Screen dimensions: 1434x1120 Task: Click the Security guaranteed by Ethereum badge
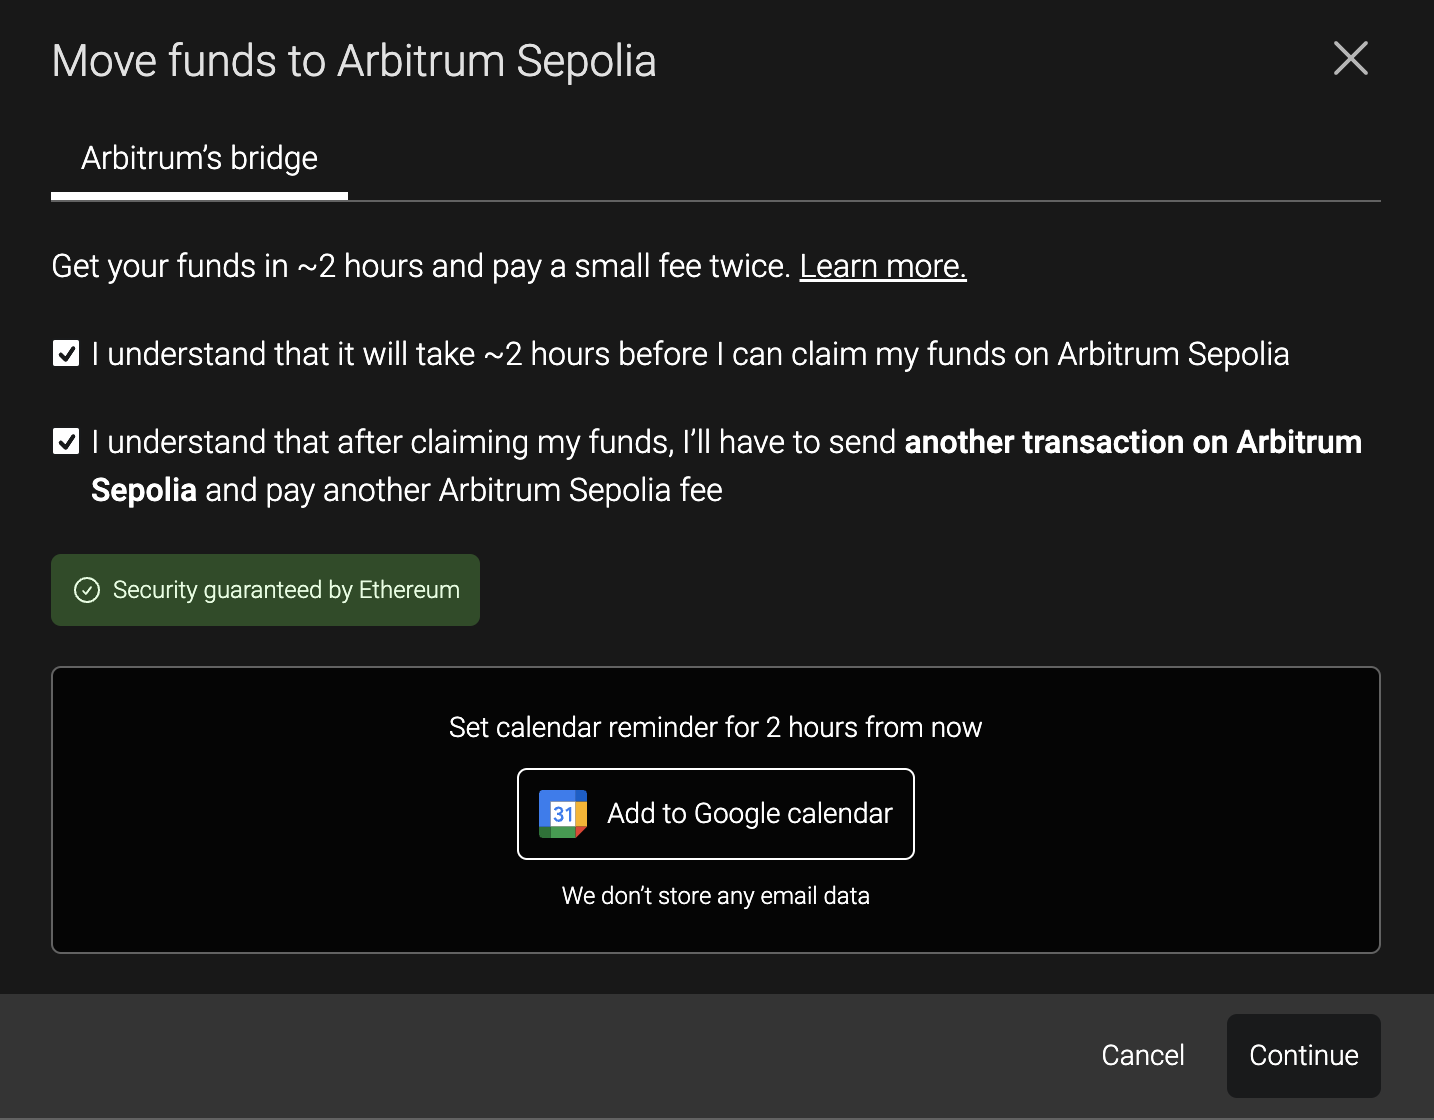266,590
